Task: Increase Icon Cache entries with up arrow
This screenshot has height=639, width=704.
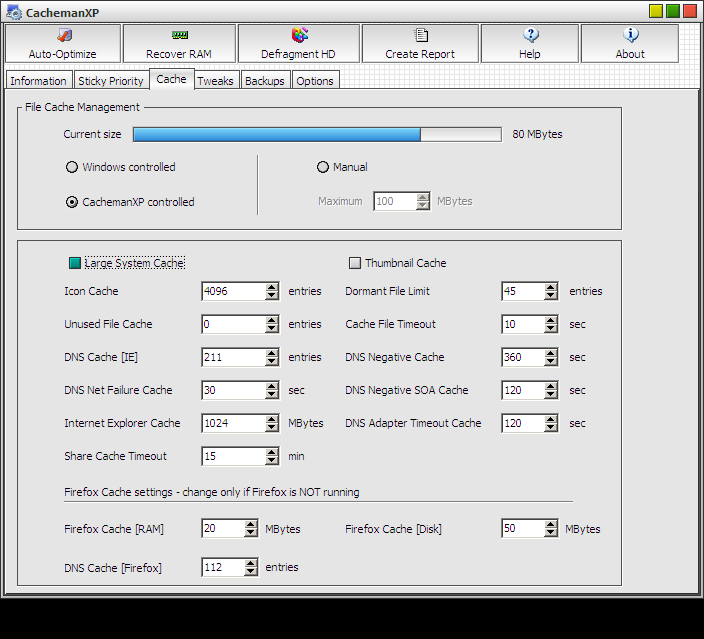Action: click(272, 287)
